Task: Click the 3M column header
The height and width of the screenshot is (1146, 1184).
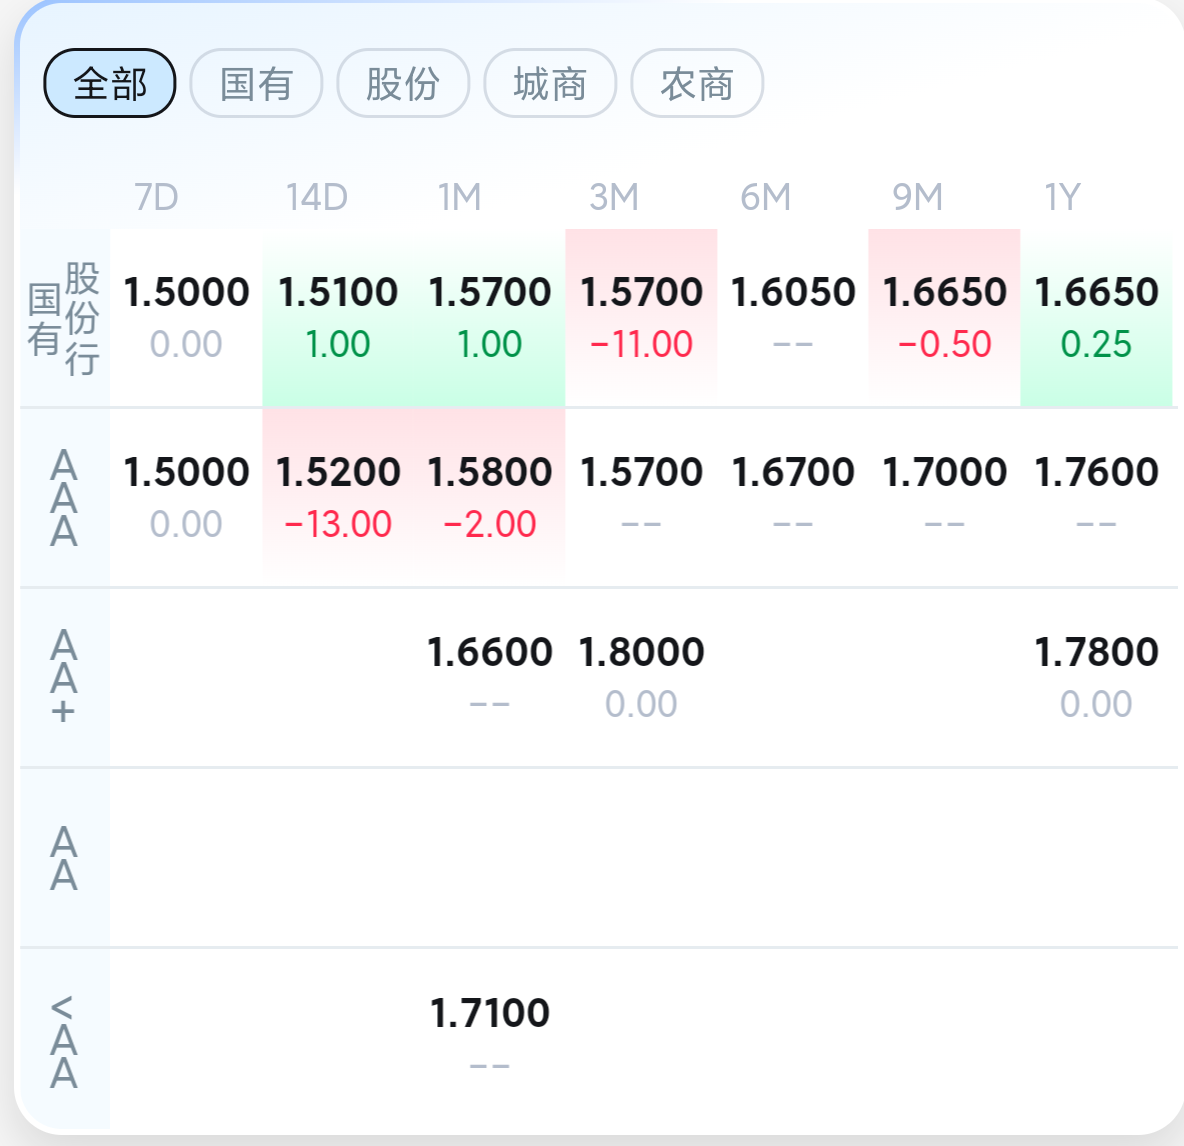Action: [x=614, y=197]
